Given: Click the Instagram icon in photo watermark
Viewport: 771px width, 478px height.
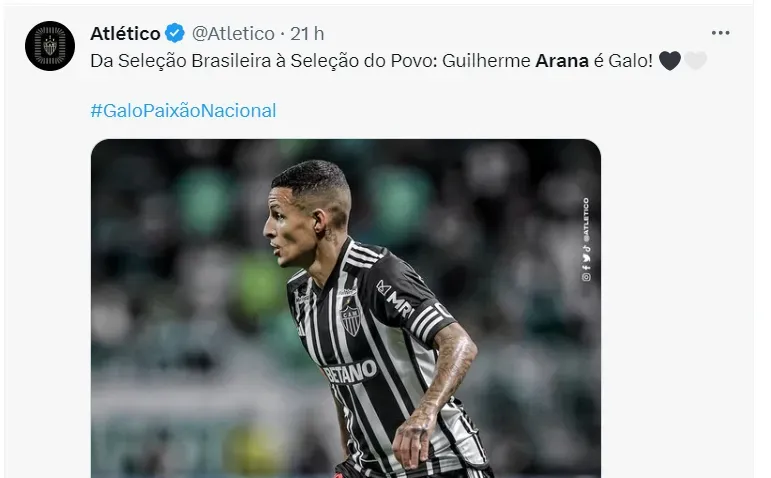Looking at the screenshot, I should [586, 277].
